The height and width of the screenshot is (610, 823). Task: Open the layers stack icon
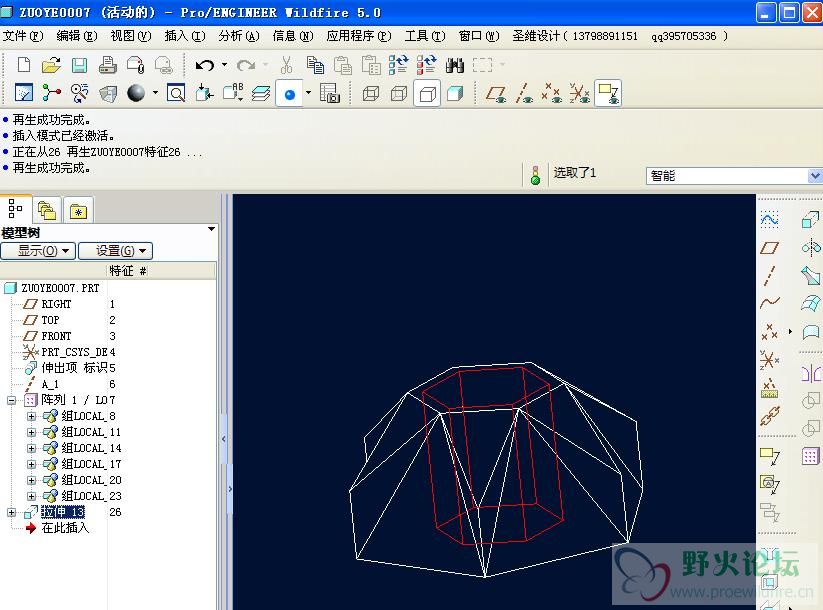(x=261, y=93)
